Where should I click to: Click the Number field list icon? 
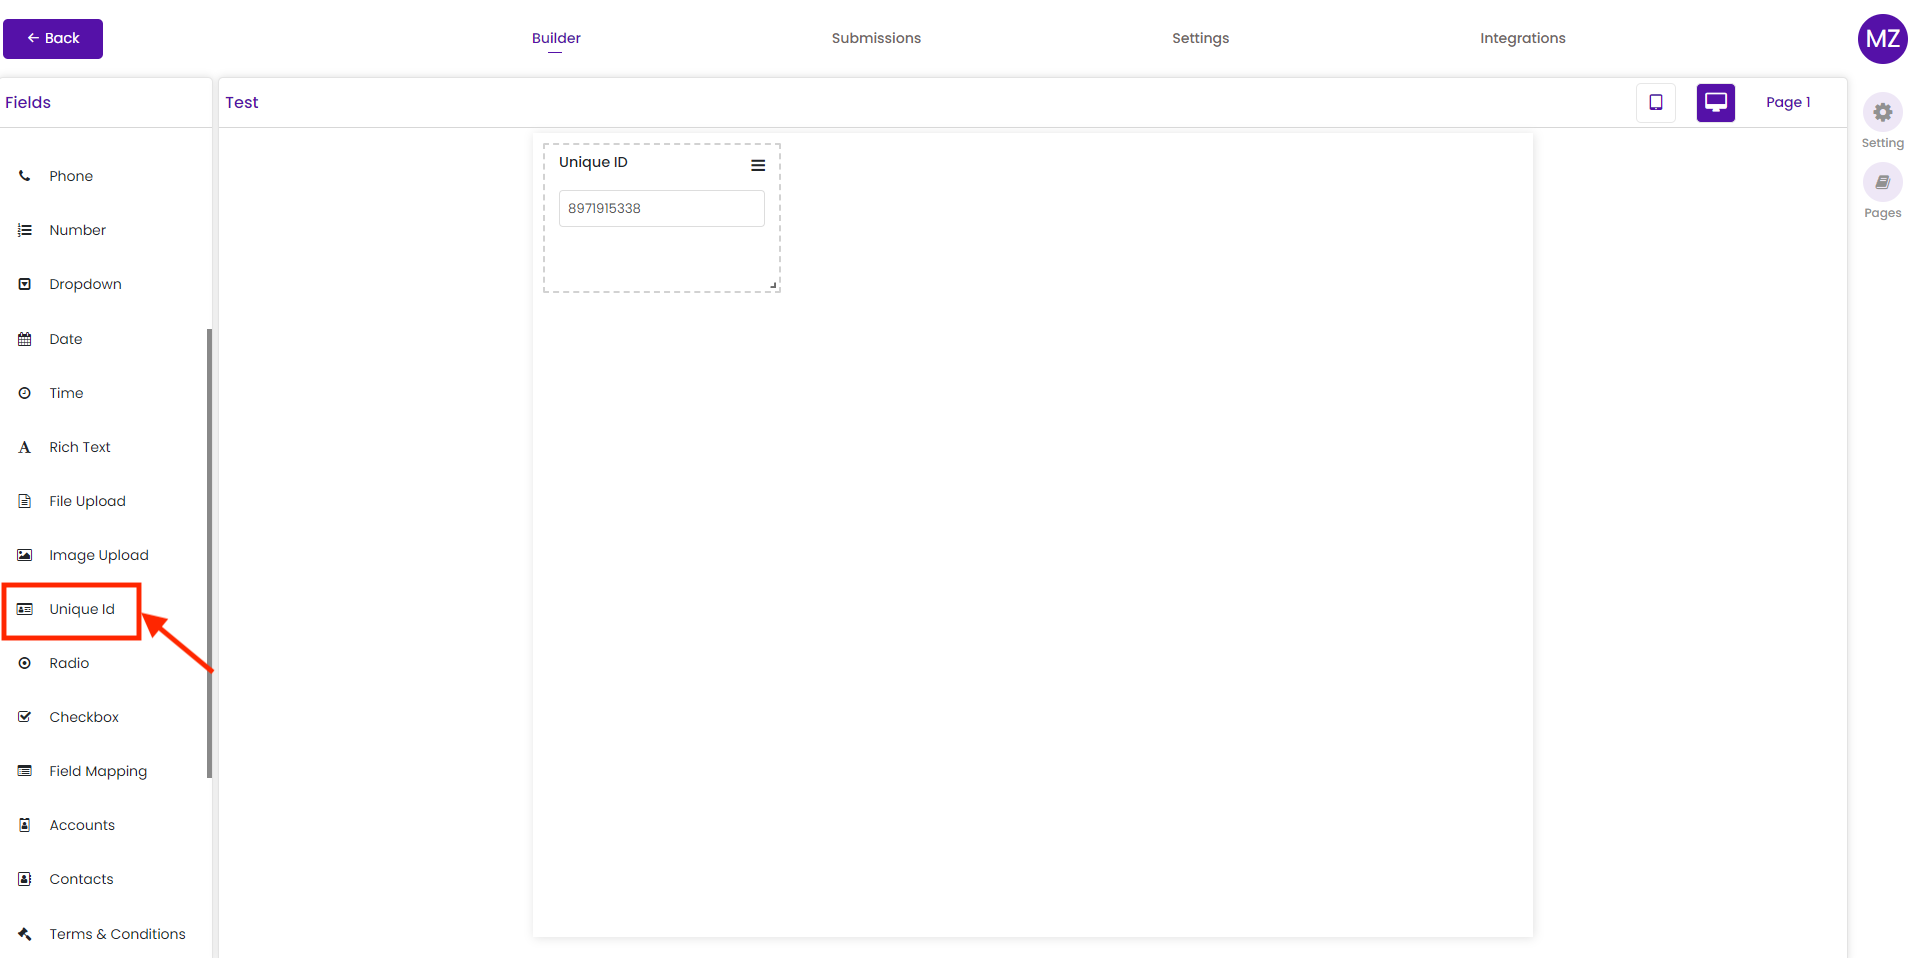coord(25,230)
